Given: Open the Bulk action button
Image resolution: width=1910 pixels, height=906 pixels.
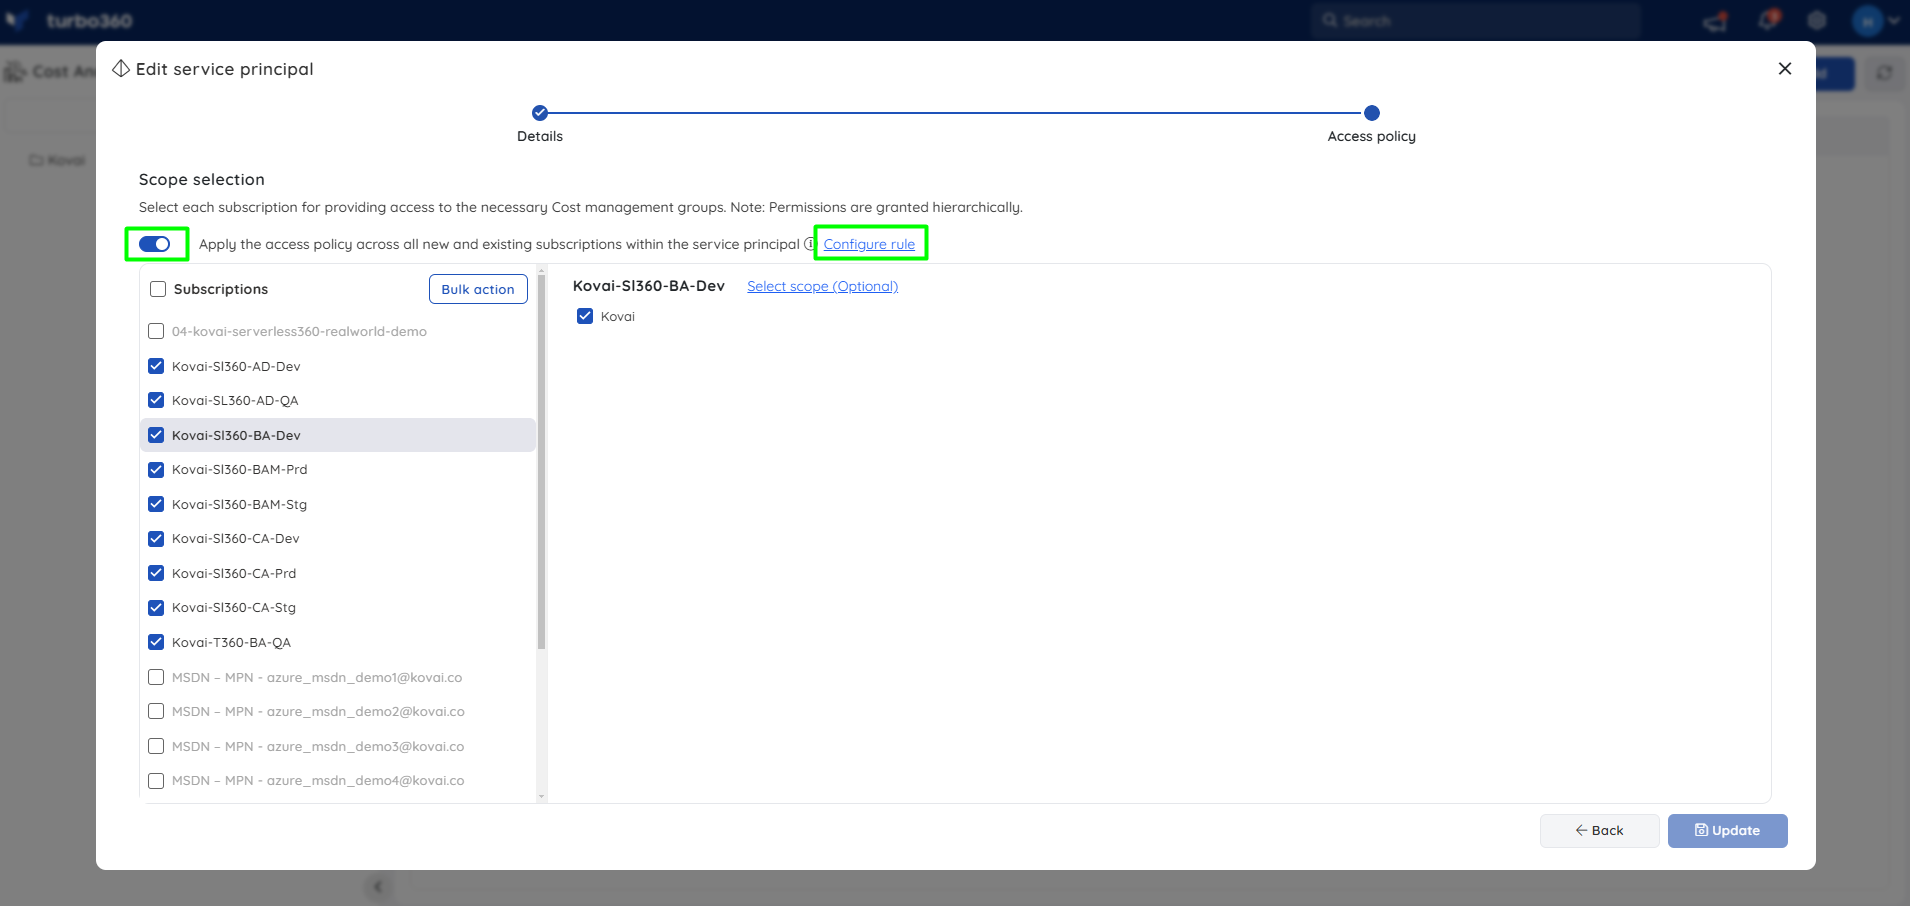Looking at the screenshot, I should click(478, 289).
